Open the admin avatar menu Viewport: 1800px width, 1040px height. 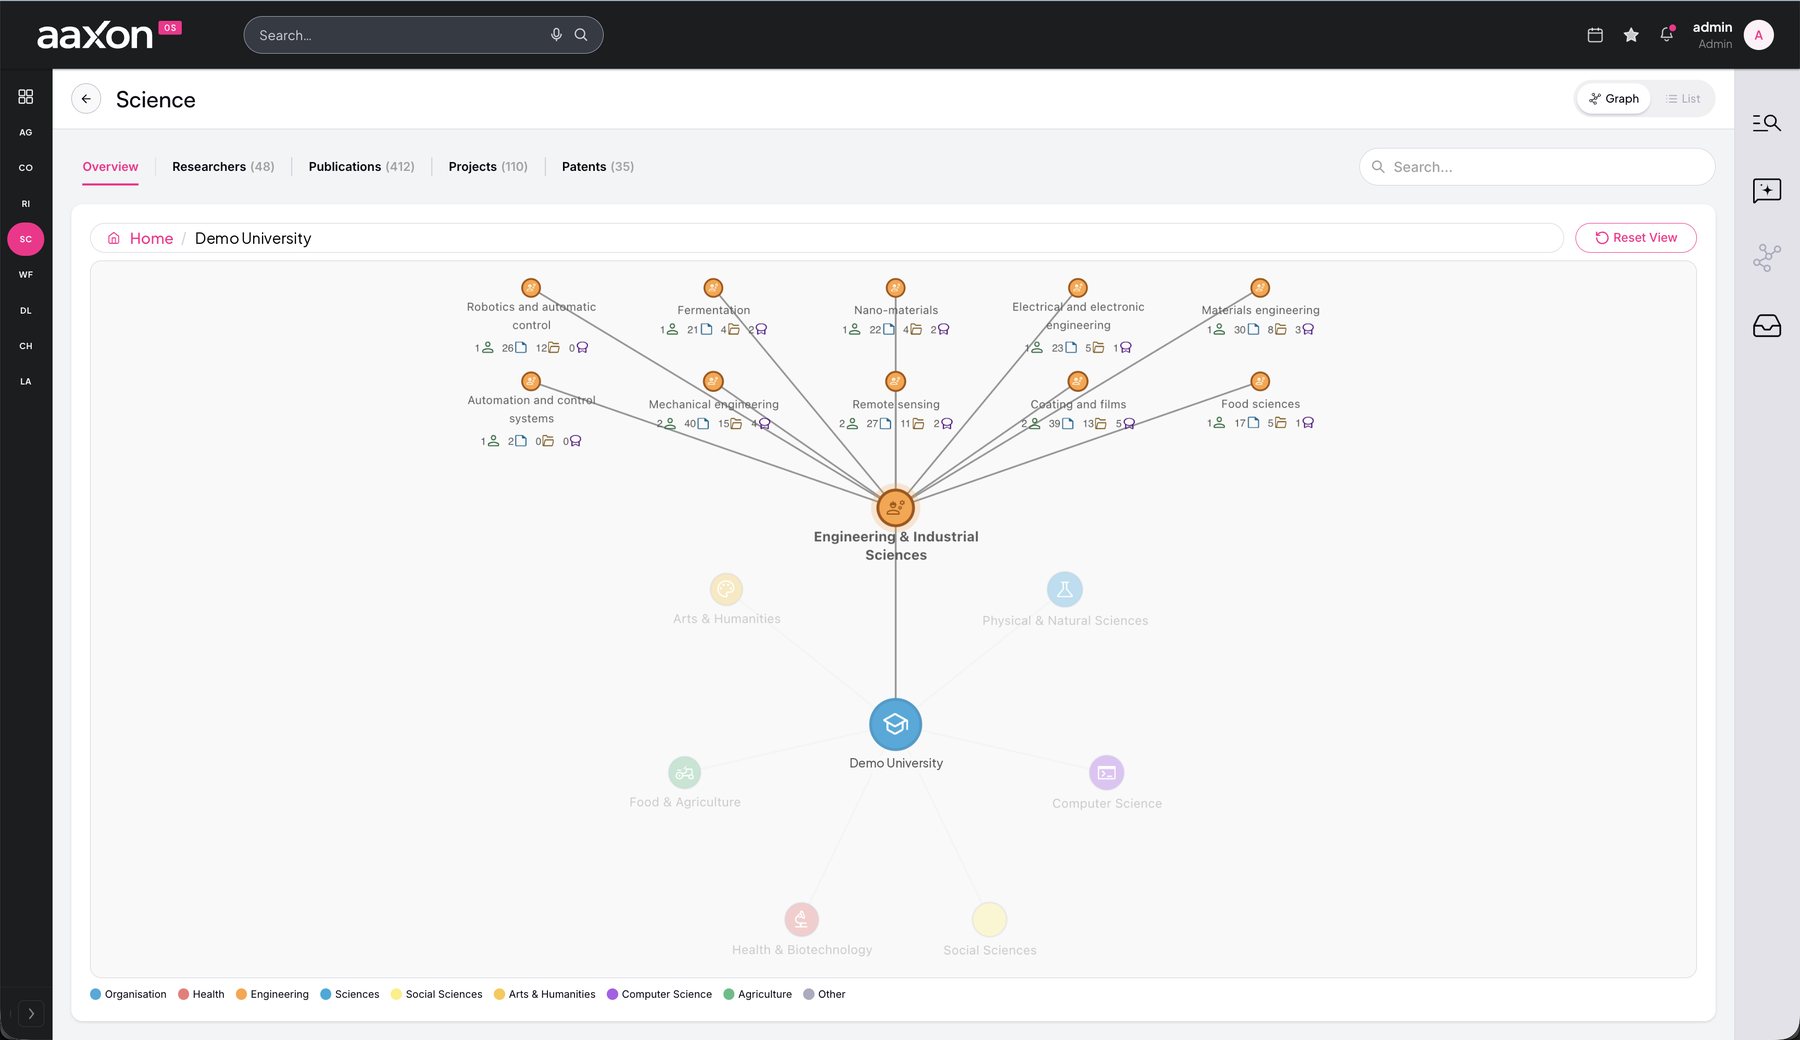pyautogui.click(x=1759, y=35)
